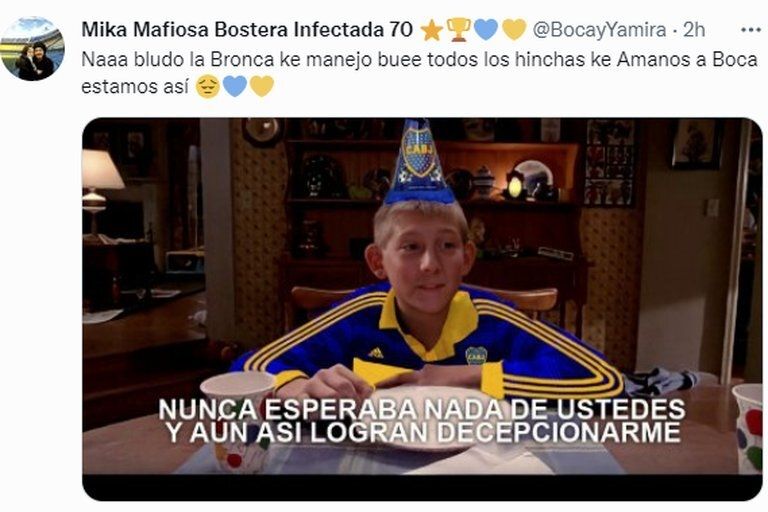Click the trophy emoji in display name

pos(459,30)
